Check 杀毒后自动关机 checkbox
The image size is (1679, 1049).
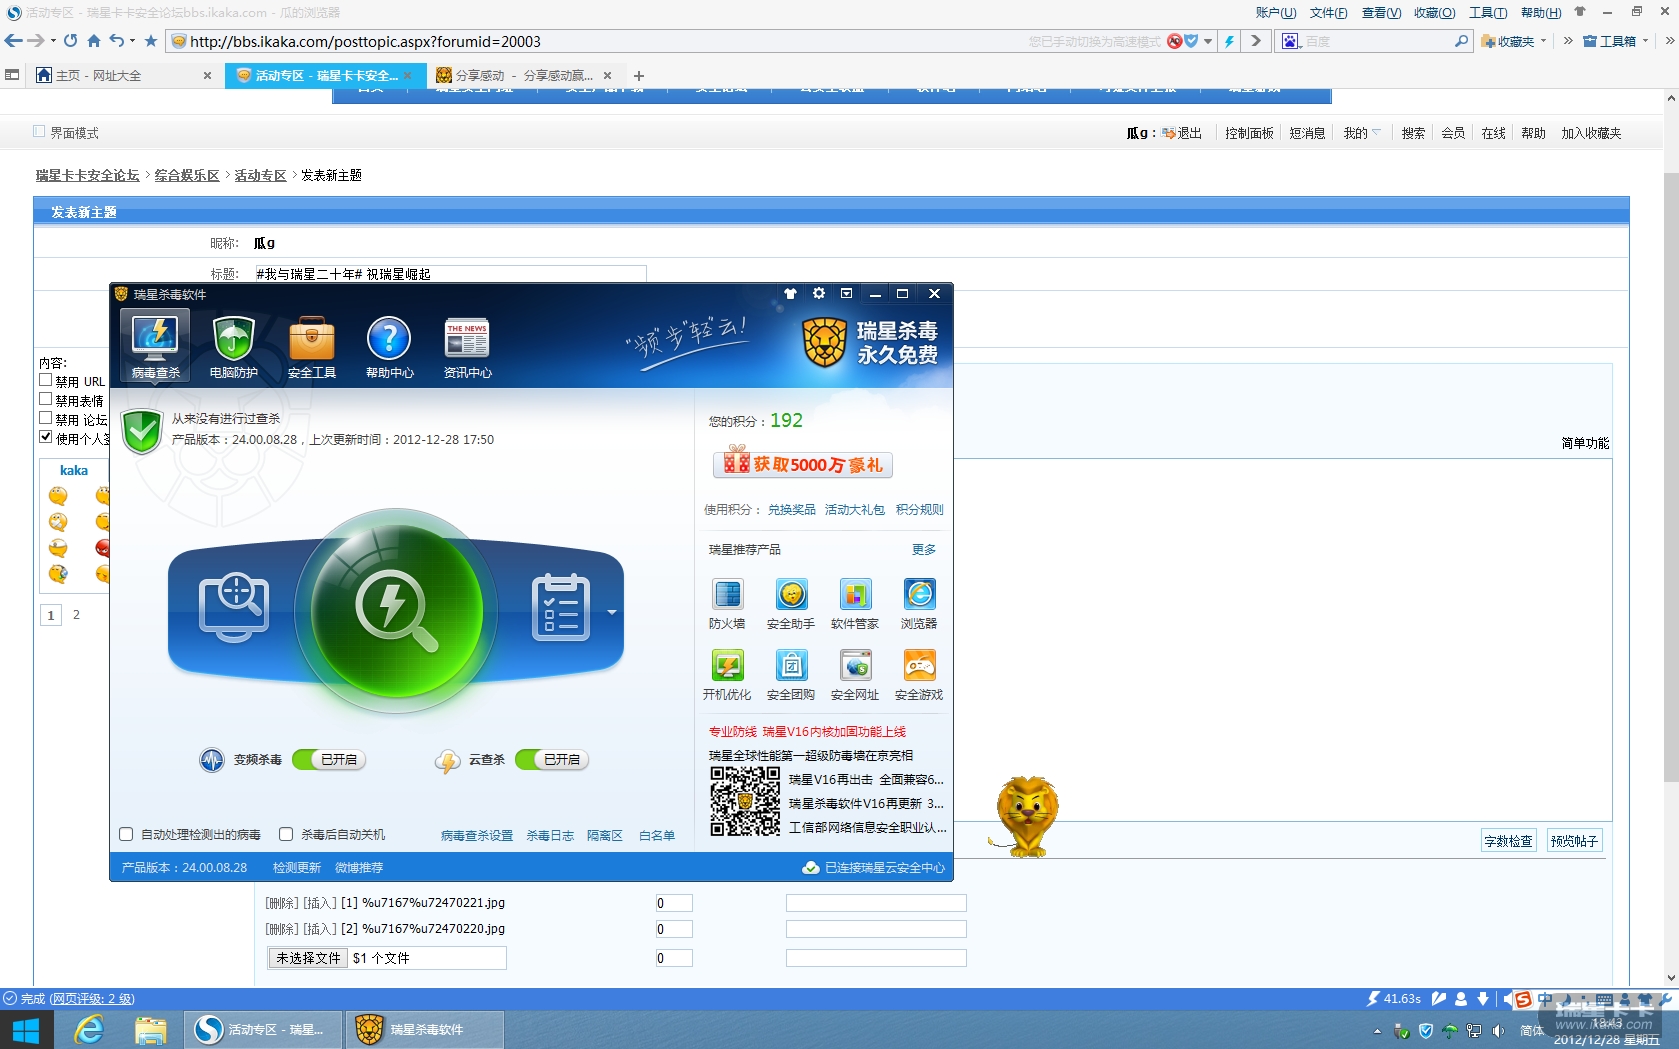tap(286, 834)
